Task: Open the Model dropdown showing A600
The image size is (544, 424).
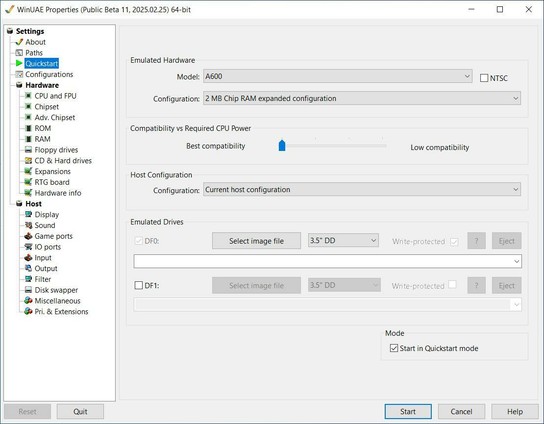Action: tap(338, 76)
